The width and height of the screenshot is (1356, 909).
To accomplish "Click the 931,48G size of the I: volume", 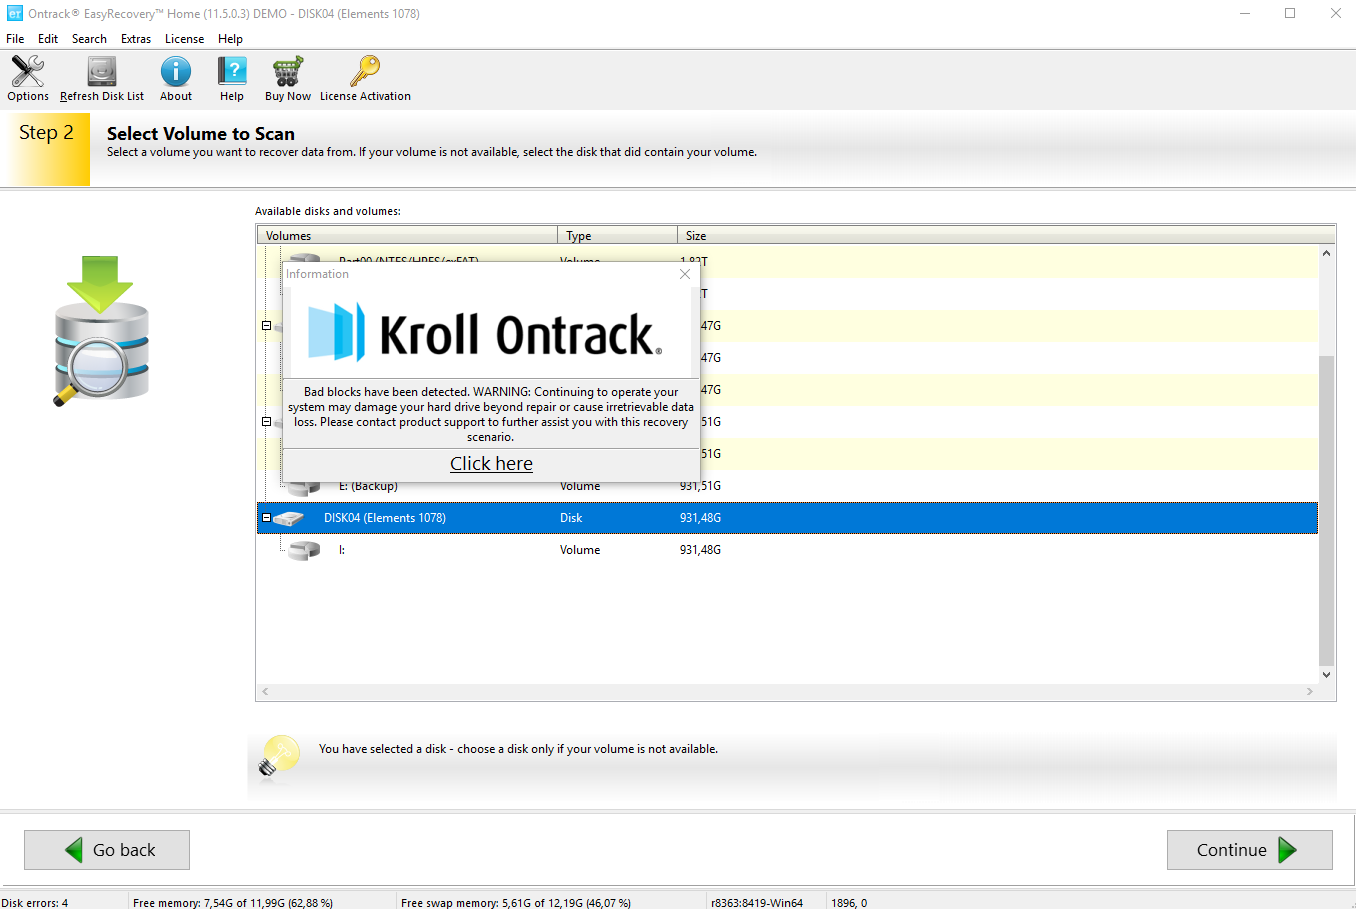I will [700, 550].
